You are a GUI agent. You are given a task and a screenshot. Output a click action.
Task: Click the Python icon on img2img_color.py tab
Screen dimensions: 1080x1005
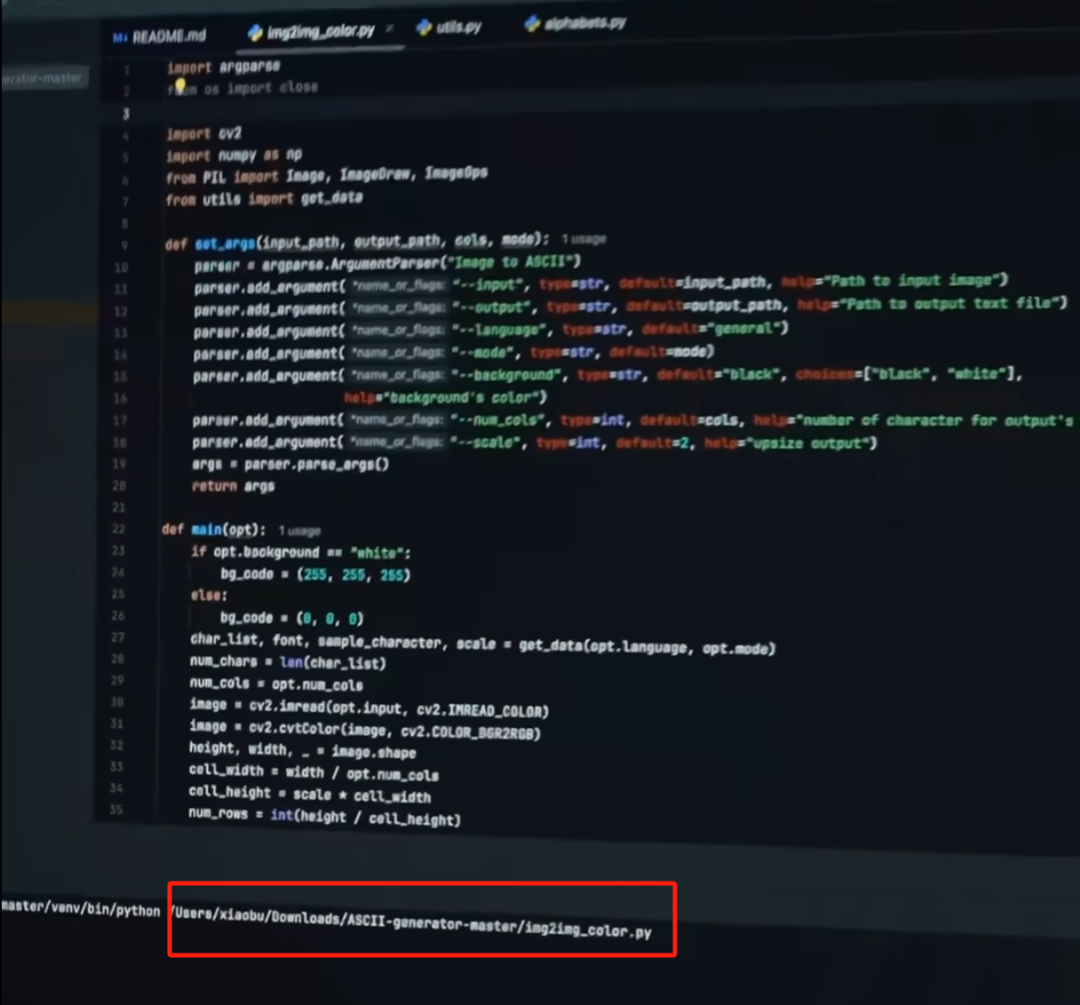(255, 33)
